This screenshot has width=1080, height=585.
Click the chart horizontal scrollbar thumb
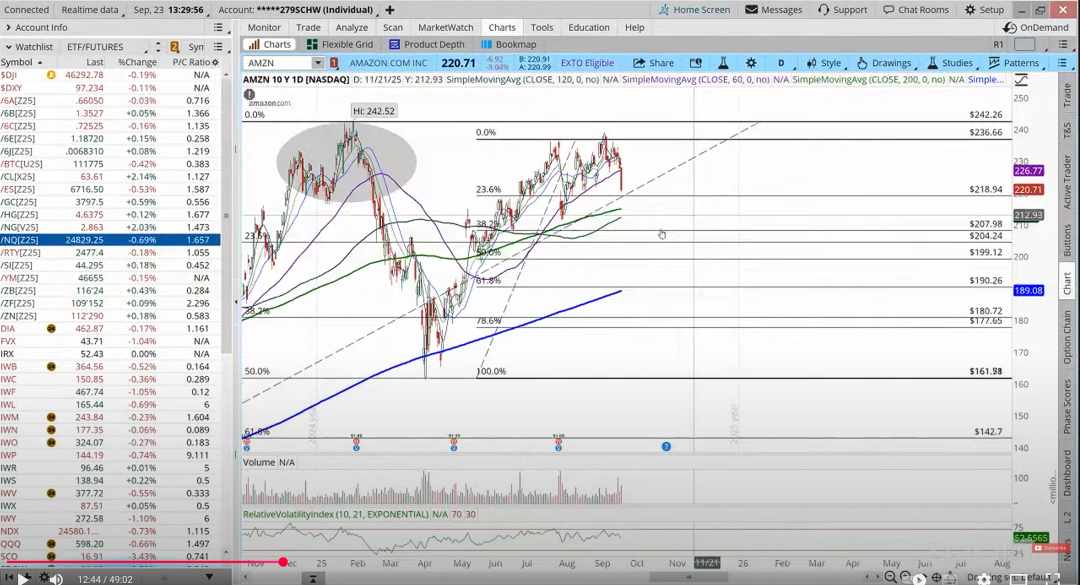pos(690,577)
